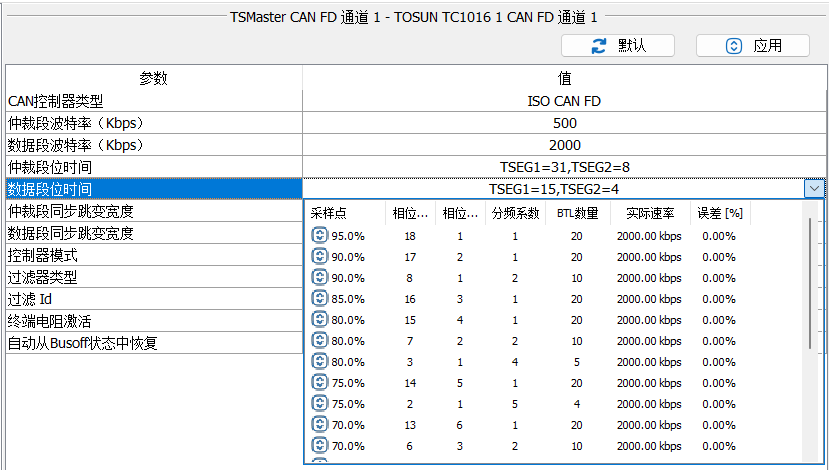The width and height of the screenshot is (829, 470).
Task: Pick the icon for 80.0% row with BTL 20
Action: 320,319
